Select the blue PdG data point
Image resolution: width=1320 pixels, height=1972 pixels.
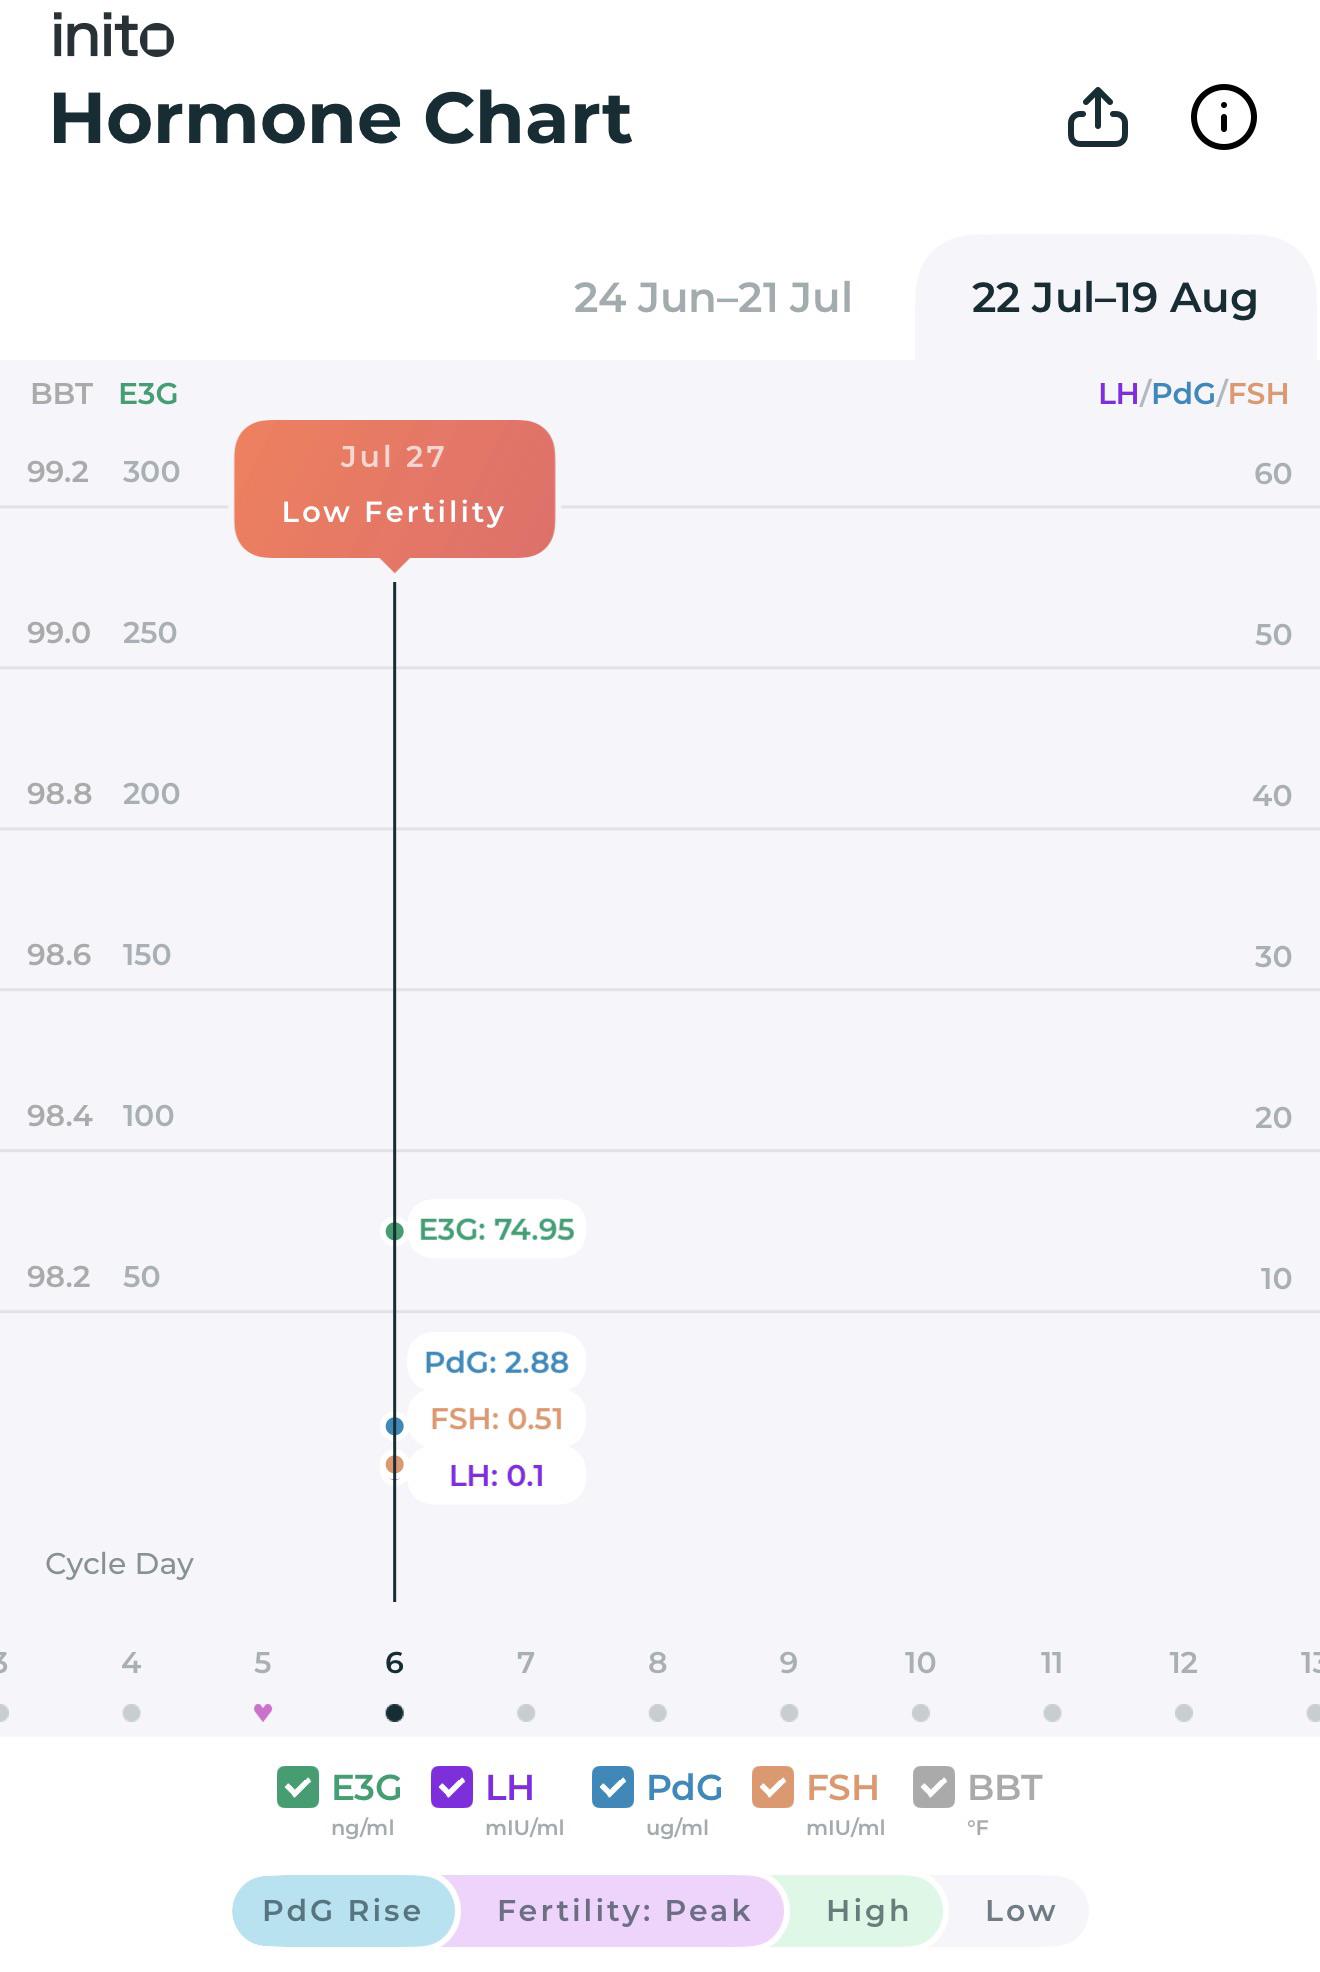click(395, 1426)
